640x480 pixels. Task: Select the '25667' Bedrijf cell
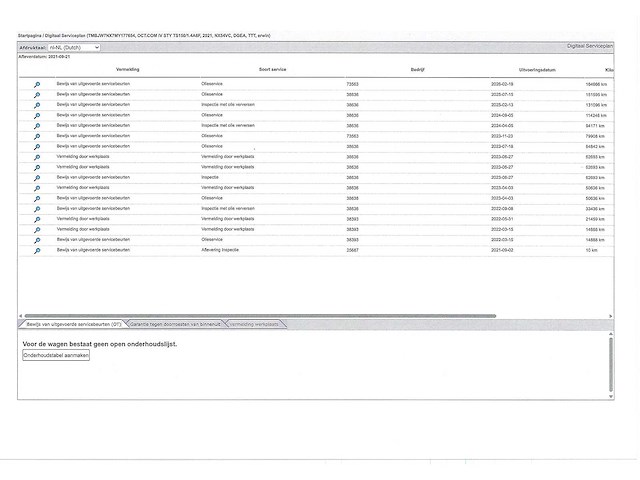pyautogui.click(x=352, y=250)
